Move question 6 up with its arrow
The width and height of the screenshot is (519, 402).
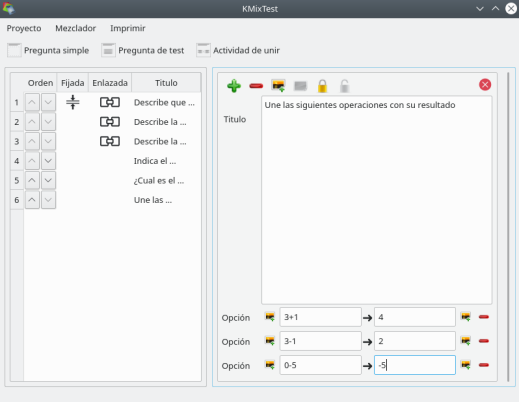click(x=32, y=200)
